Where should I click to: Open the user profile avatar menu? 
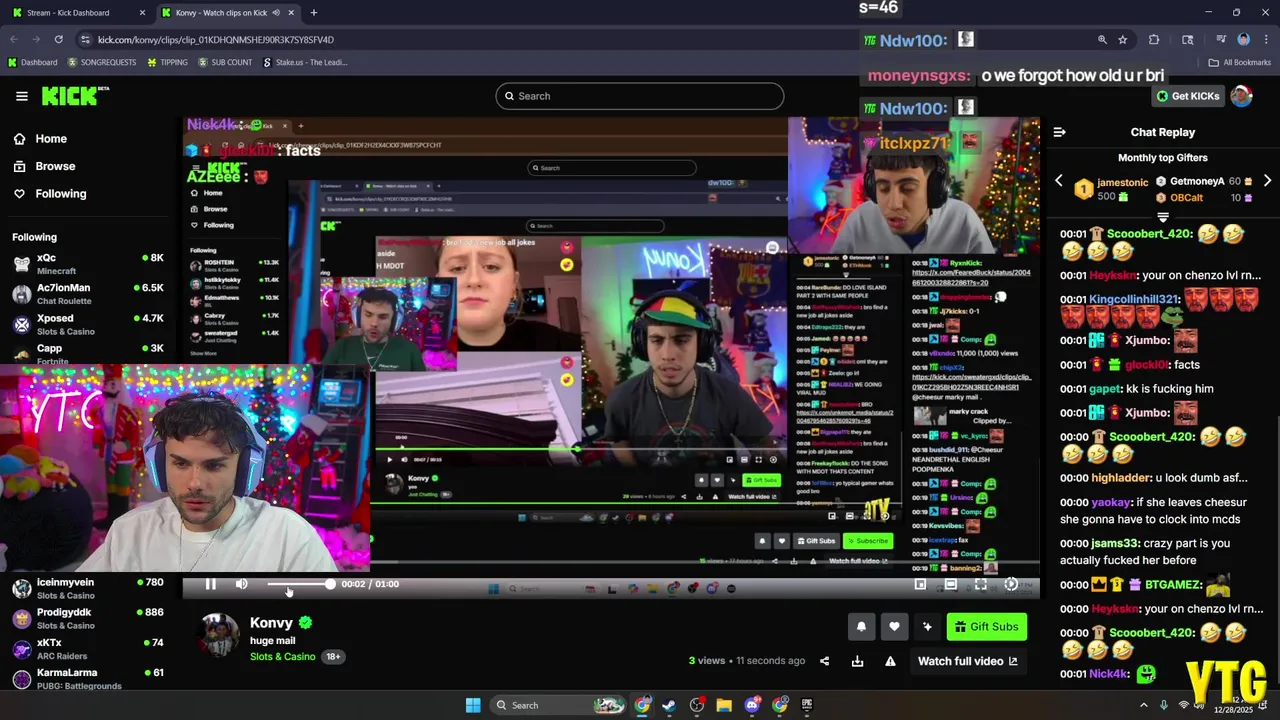coord(1241,96)
